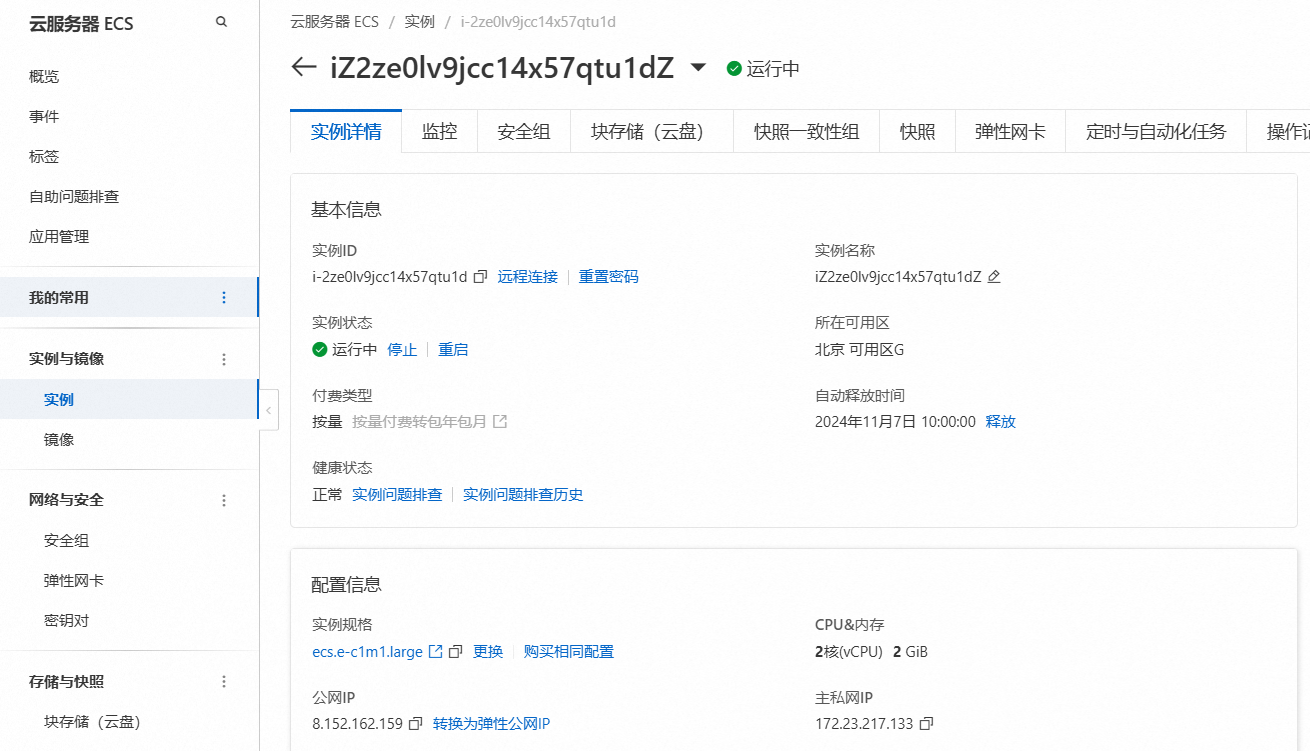Click 按量付费转包年包月 link
The width and height of the screenshot is (1310, 751).
(x=419, y=422)
